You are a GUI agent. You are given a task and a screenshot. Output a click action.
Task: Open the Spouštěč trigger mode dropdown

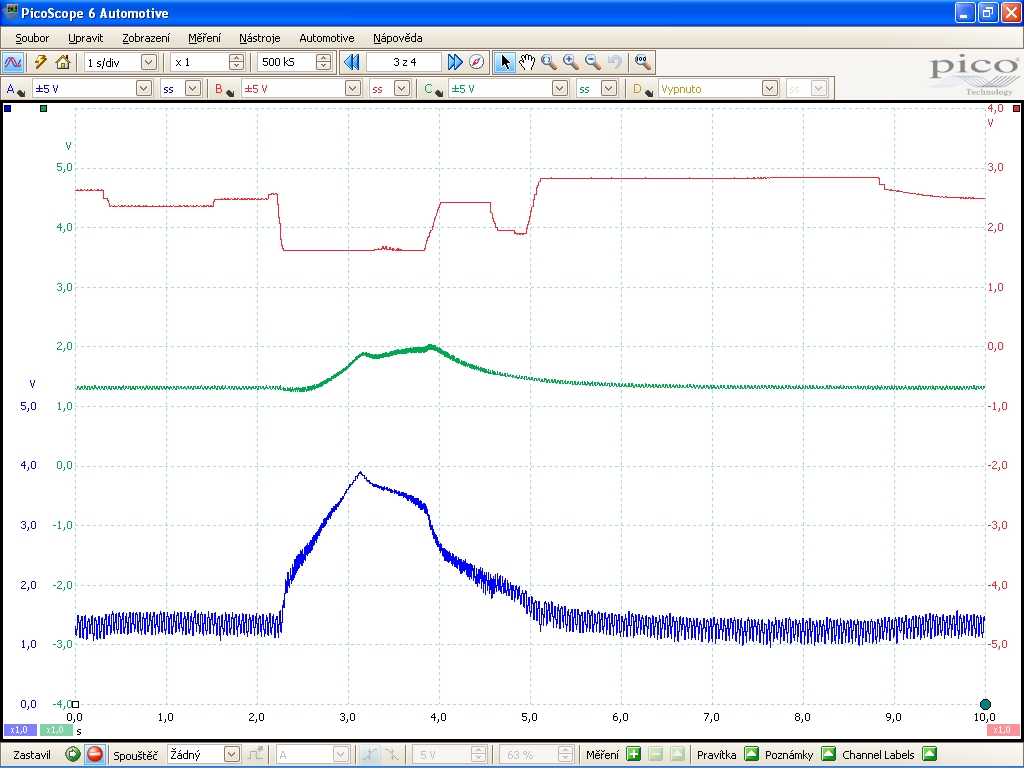[x=232, y=754]
